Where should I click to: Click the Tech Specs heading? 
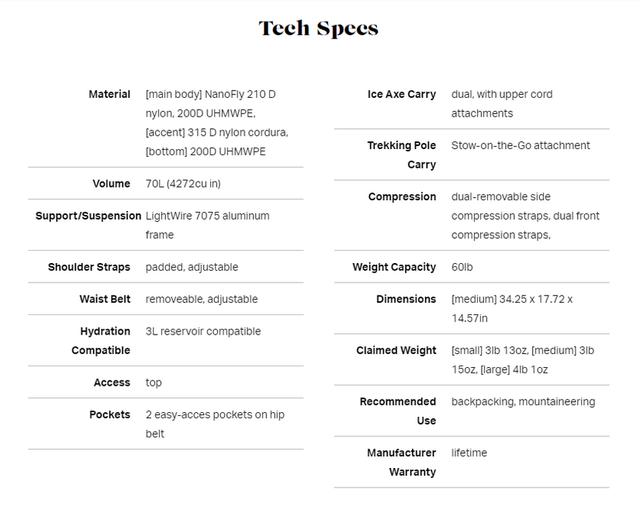tap(319, 28)
